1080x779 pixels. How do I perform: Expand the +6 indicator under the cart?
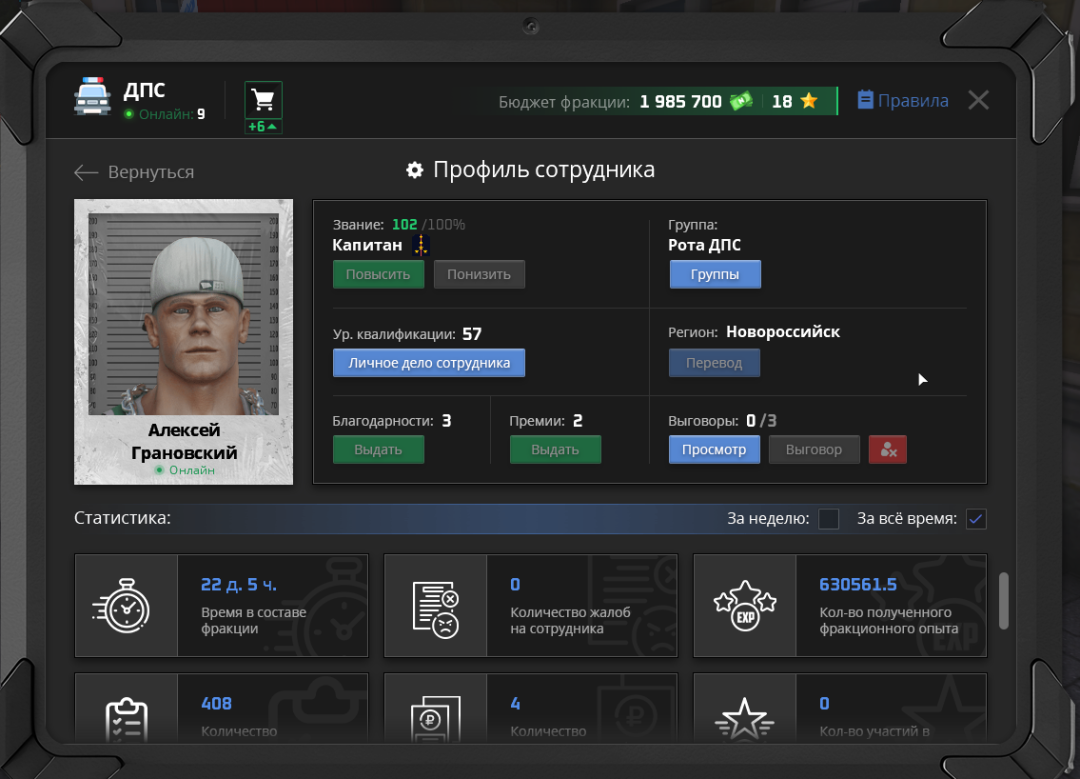(263, 127)
